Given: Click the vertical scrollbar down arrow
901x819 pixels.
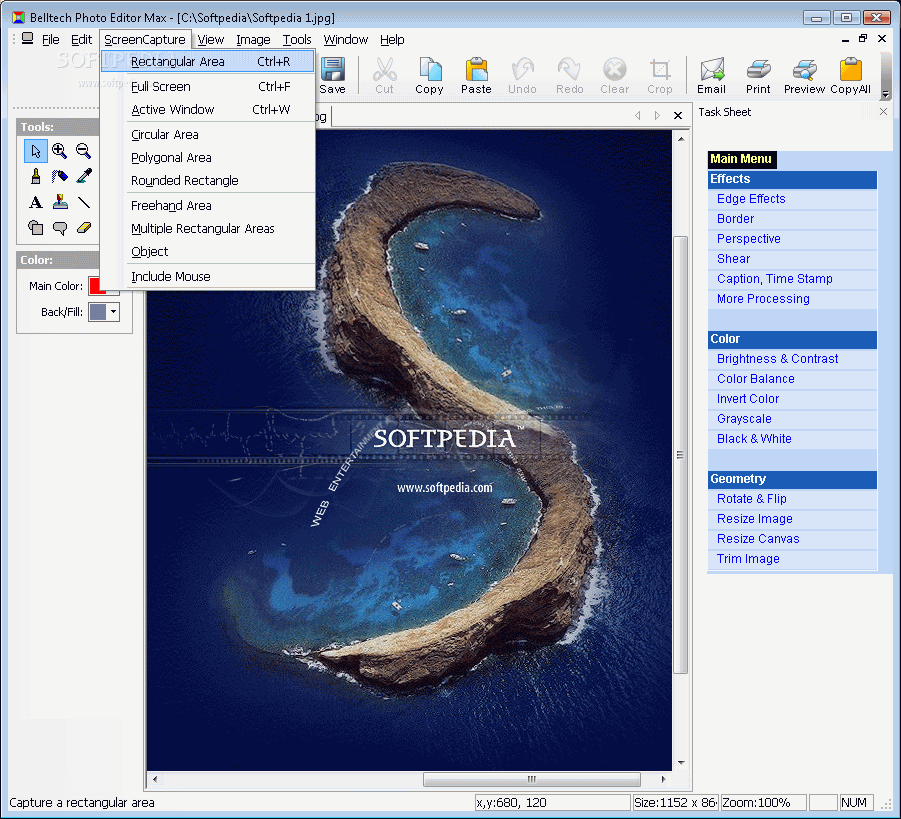Looking at the screenshot, I should click(681, 763).
